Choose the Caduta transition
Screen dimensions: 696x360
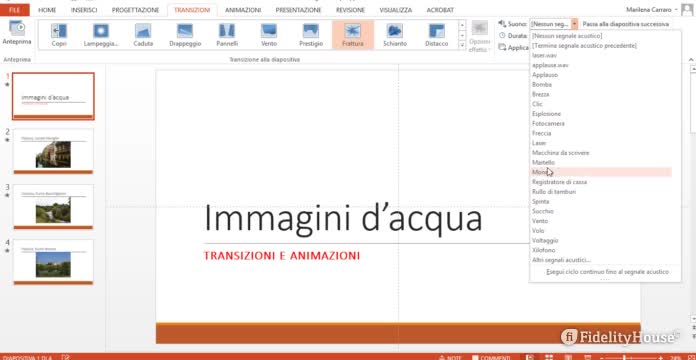pyautogui.click(x=143, y=34)
